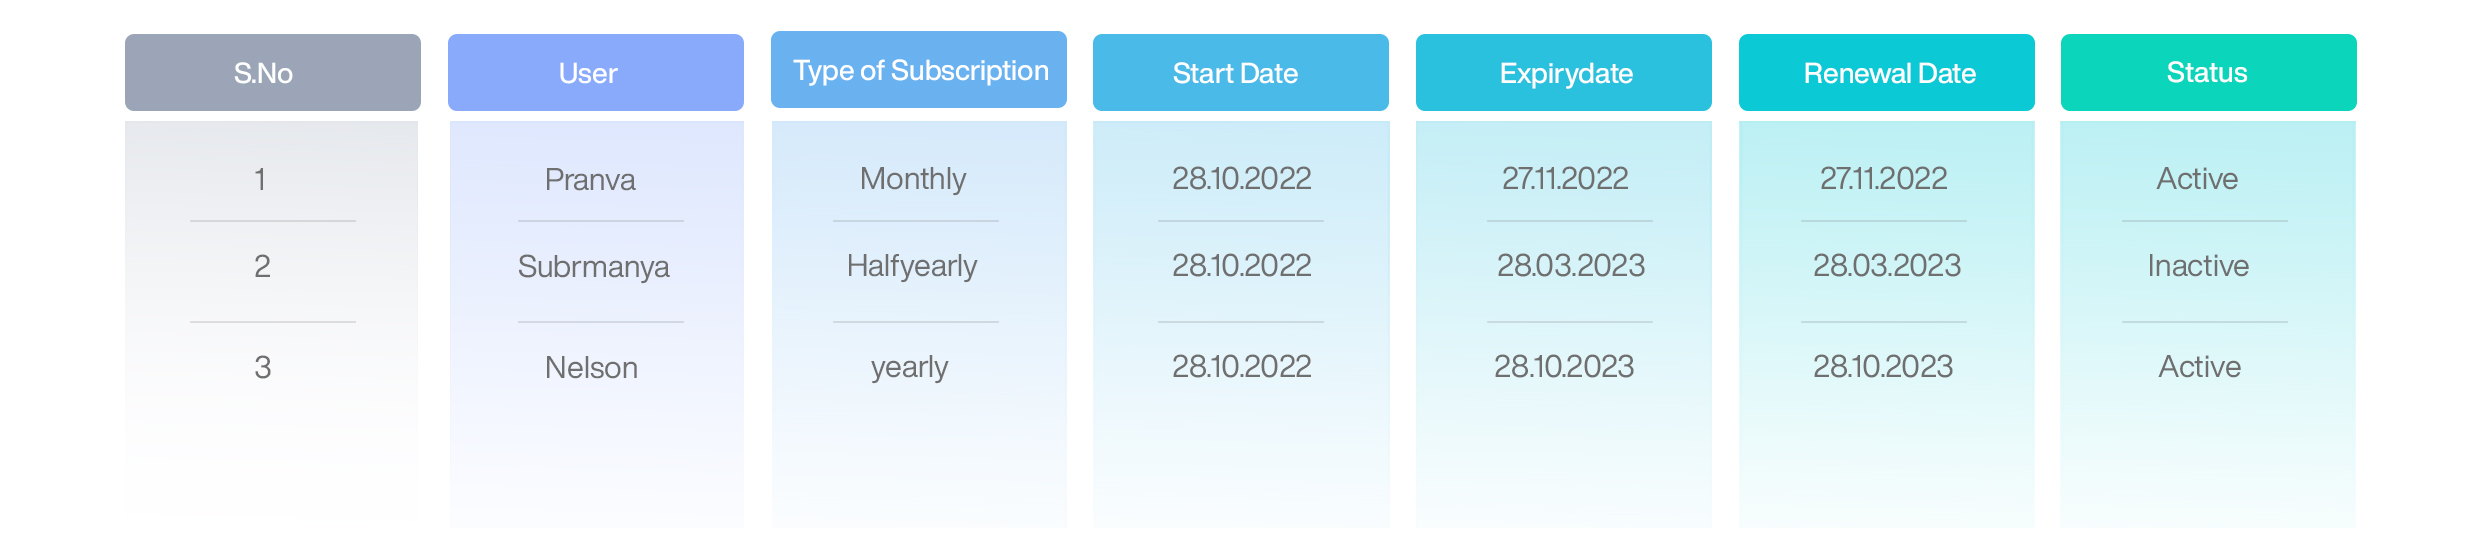
Task: Click the Expirydate column header
Action: (1564, 73)
